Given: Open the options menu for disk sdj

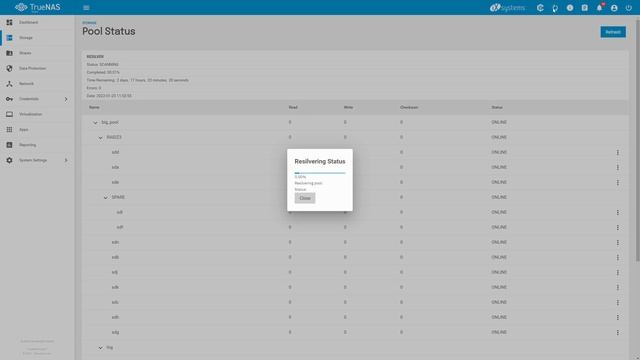Looking at the screenshot, I should (x=618, y=272).
